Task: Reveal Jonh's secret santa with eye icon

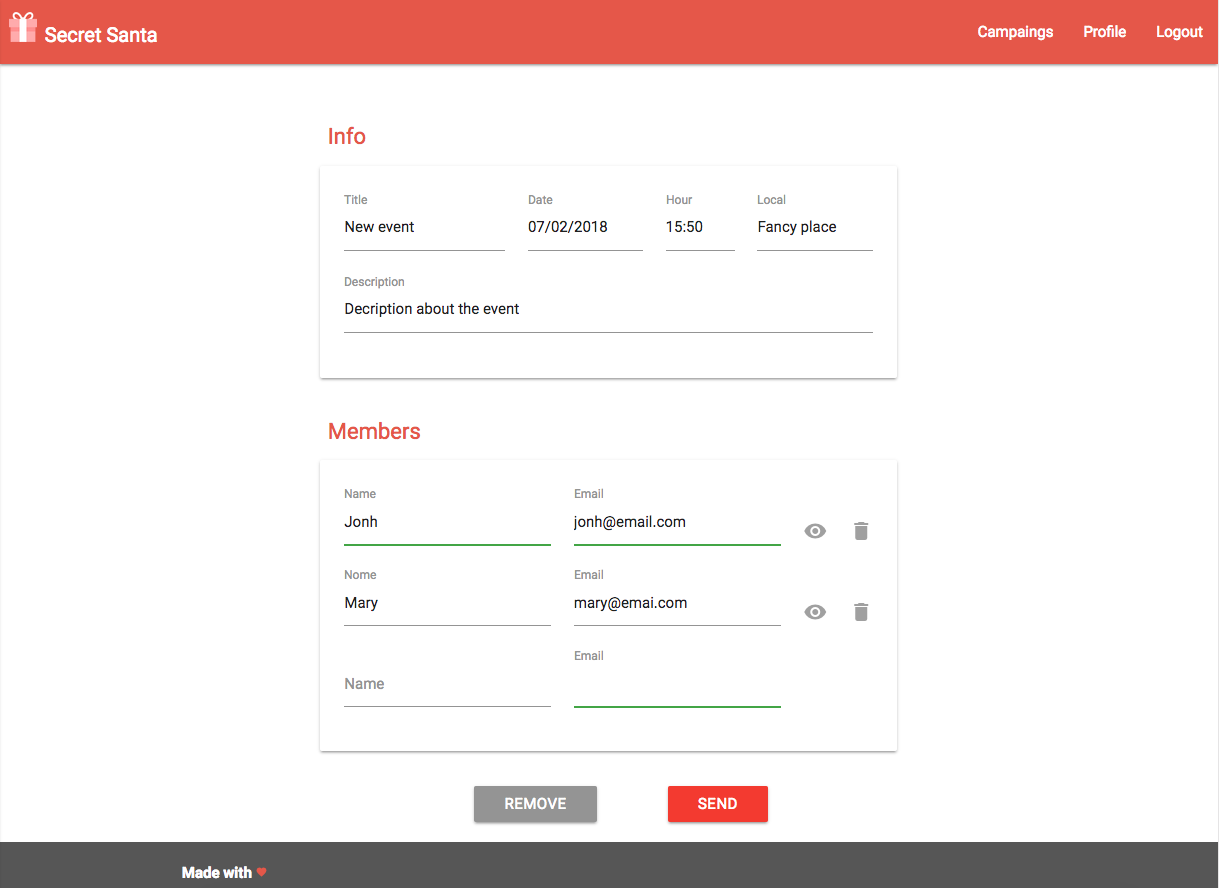Action: [814, 531]
